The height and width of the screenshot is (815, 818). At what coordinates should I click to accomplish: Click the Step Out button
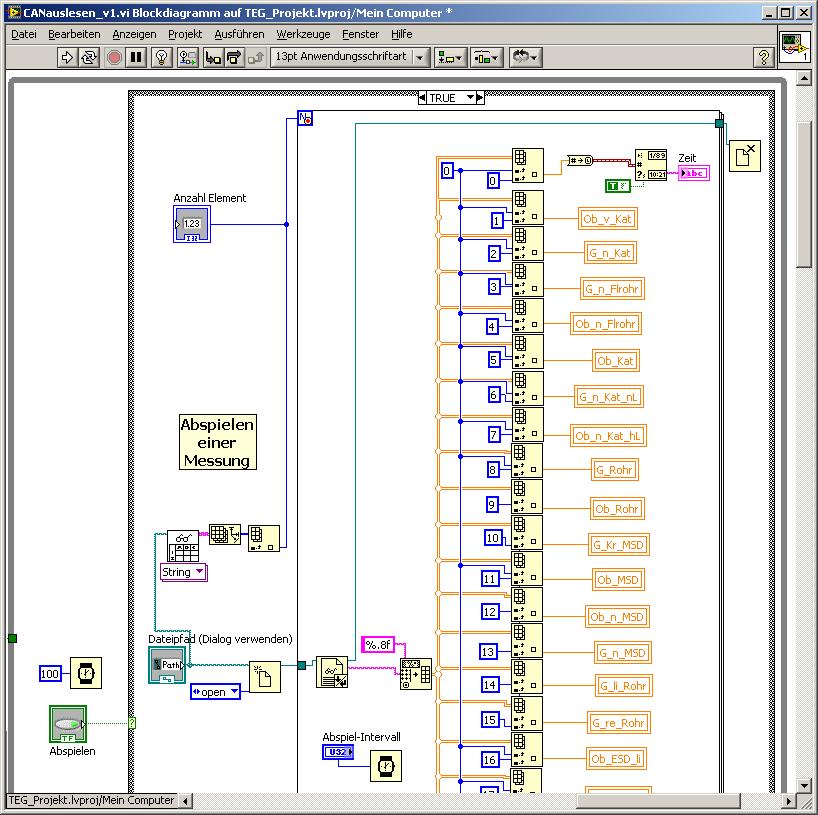256,57
